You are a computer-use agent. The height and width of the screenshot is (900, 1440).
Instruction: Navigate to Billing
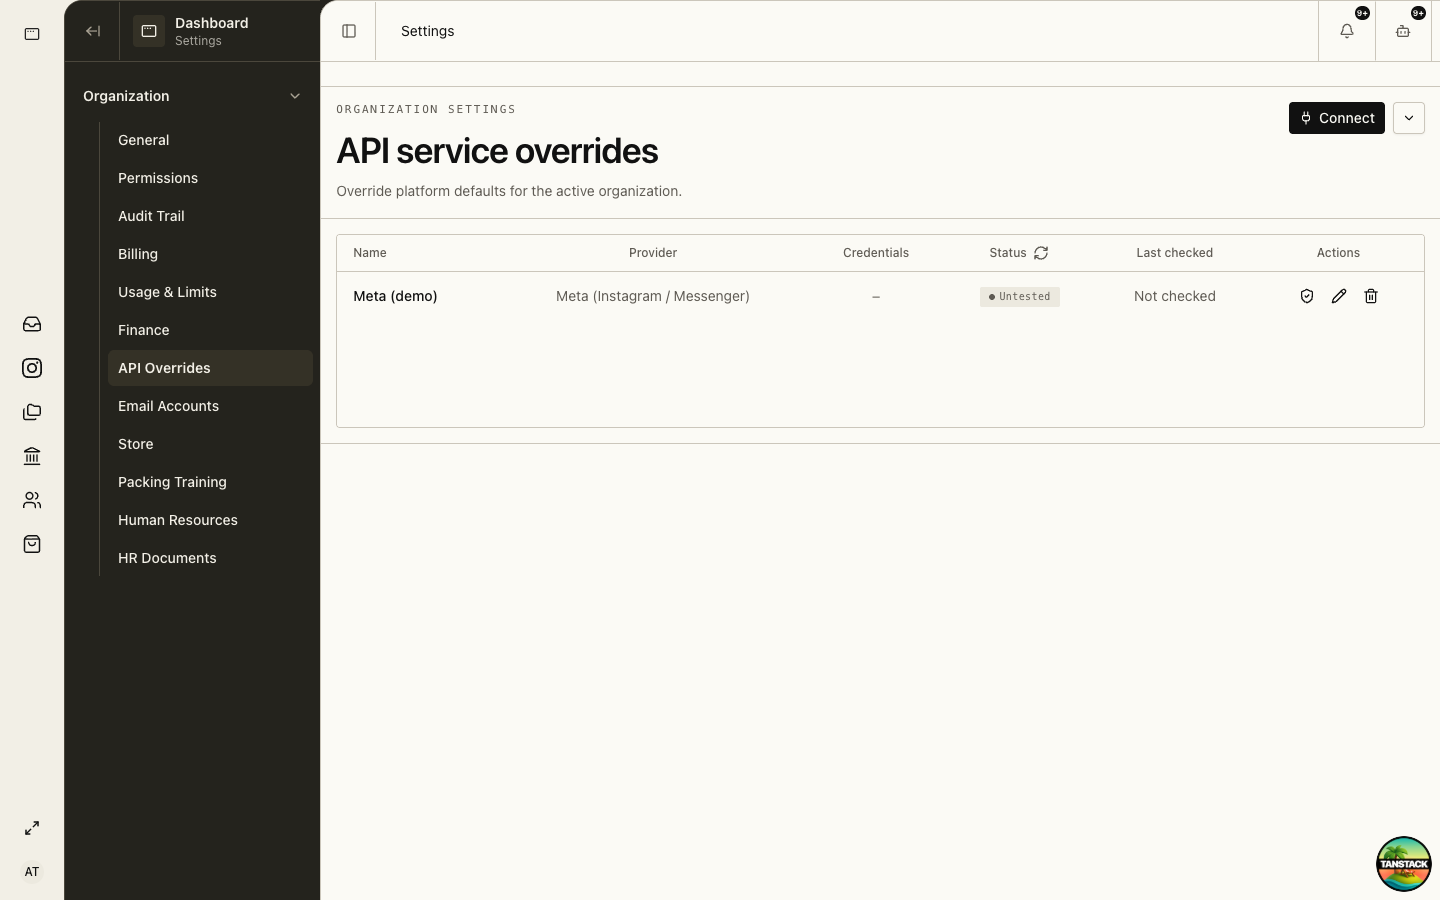coord(210,254)
